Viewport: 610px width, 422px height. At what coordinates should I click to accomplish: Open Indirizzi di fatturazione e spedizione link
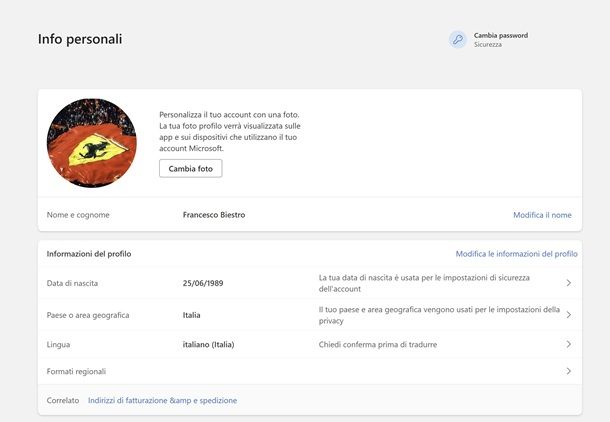tap(162, 400)
